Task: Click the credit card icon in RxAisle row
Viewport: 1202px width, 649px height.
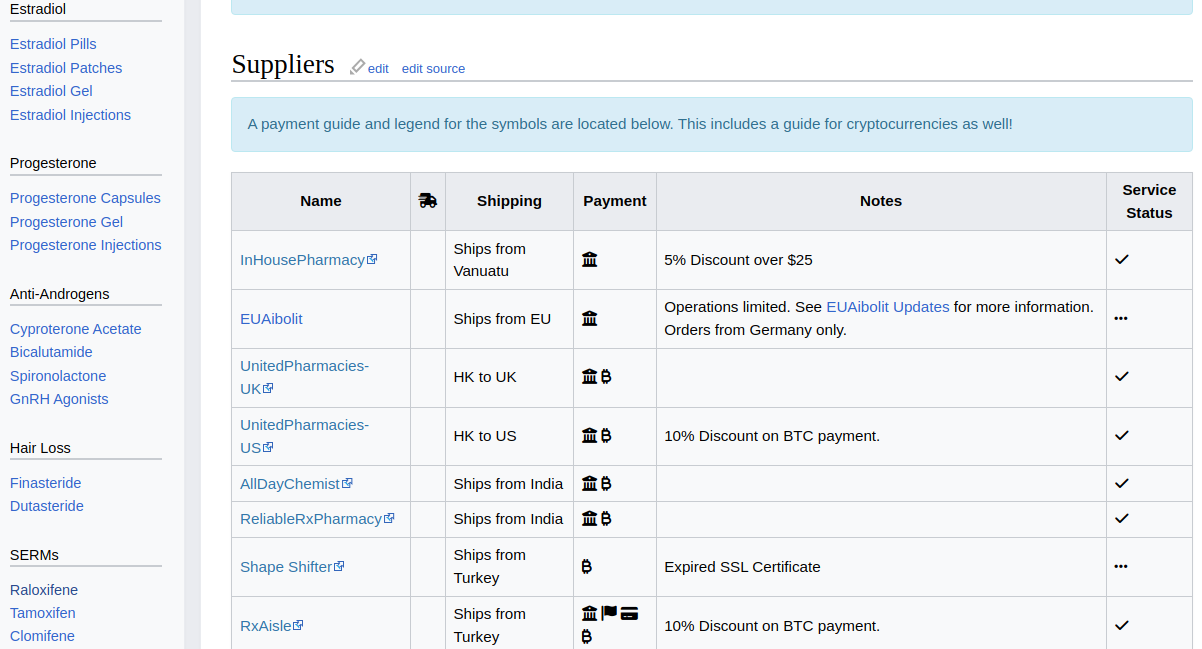Action: click(629, 614)
